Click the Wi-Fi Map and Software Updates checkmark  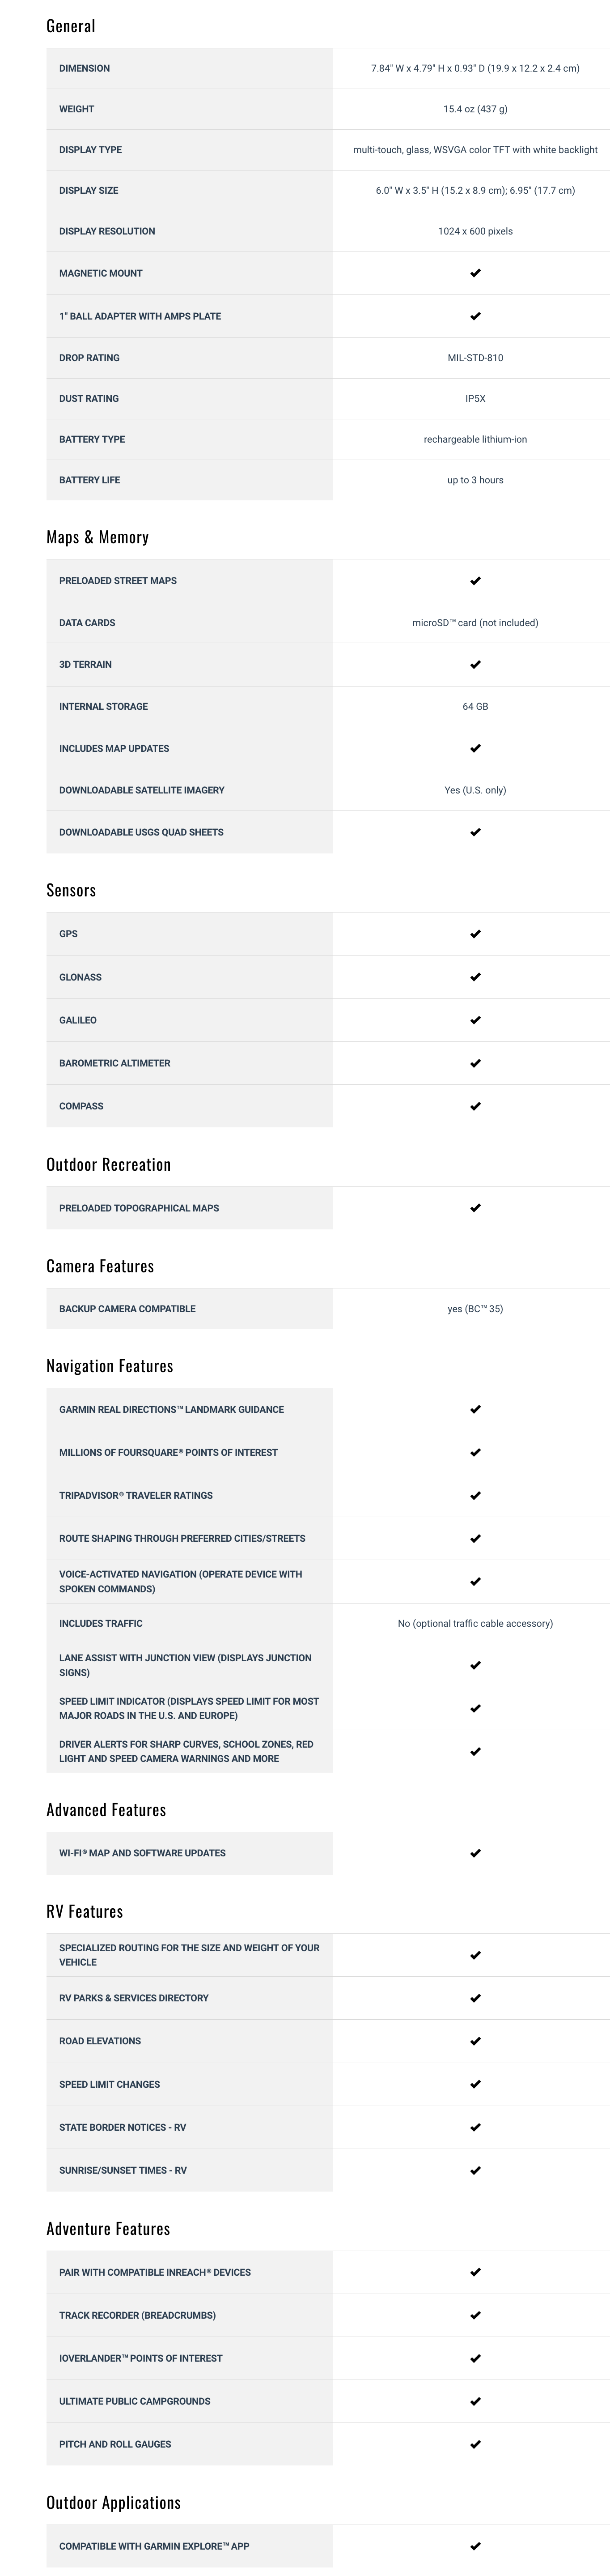(x=475, y=1853)
